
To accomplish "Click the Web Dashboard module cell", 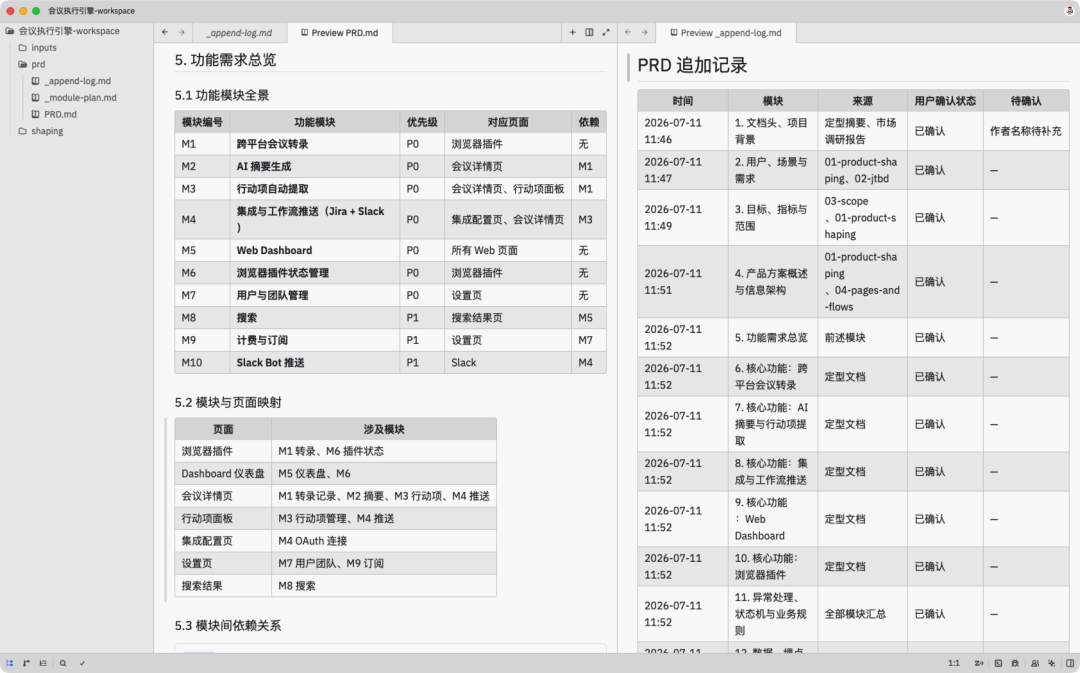I will click(x=315, y=250).
